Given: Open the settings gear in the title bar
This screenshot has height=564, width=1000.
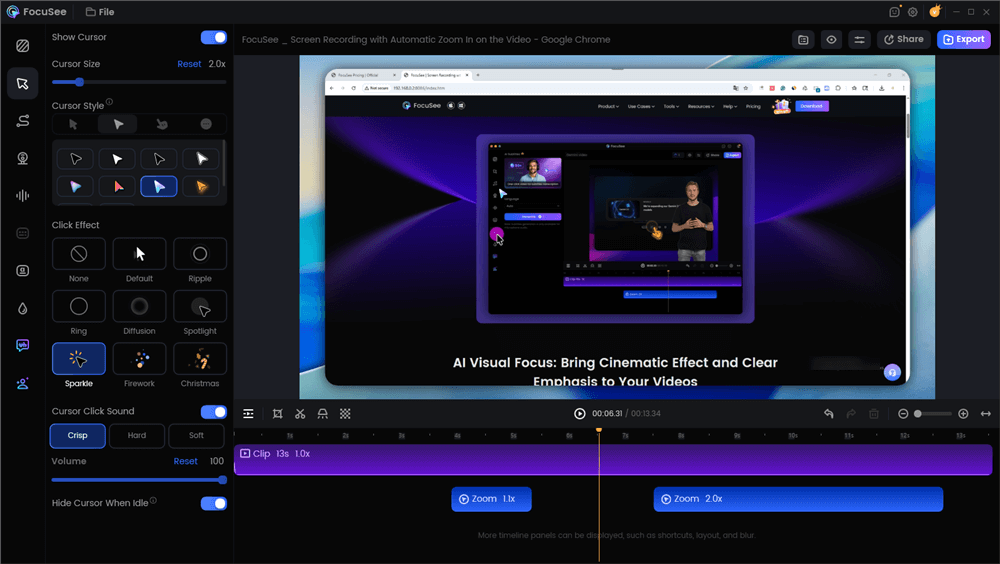Looking at the screenshot, I should tap(913, 12).
